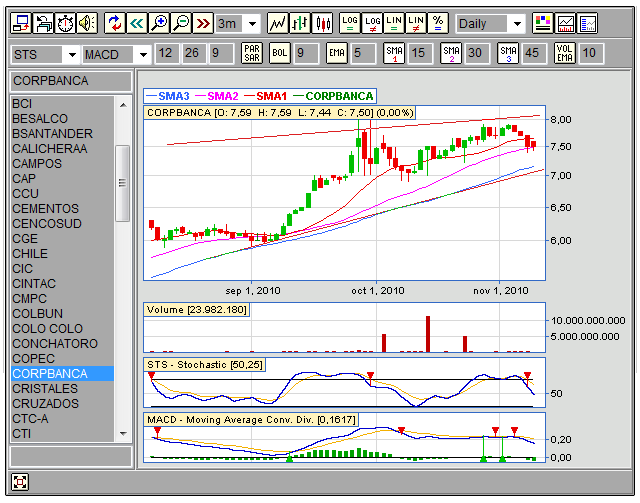Viewport: 640px width, 503px height.
Task: Select bar (OHLC) chart style icon
Action: point(300,23)
